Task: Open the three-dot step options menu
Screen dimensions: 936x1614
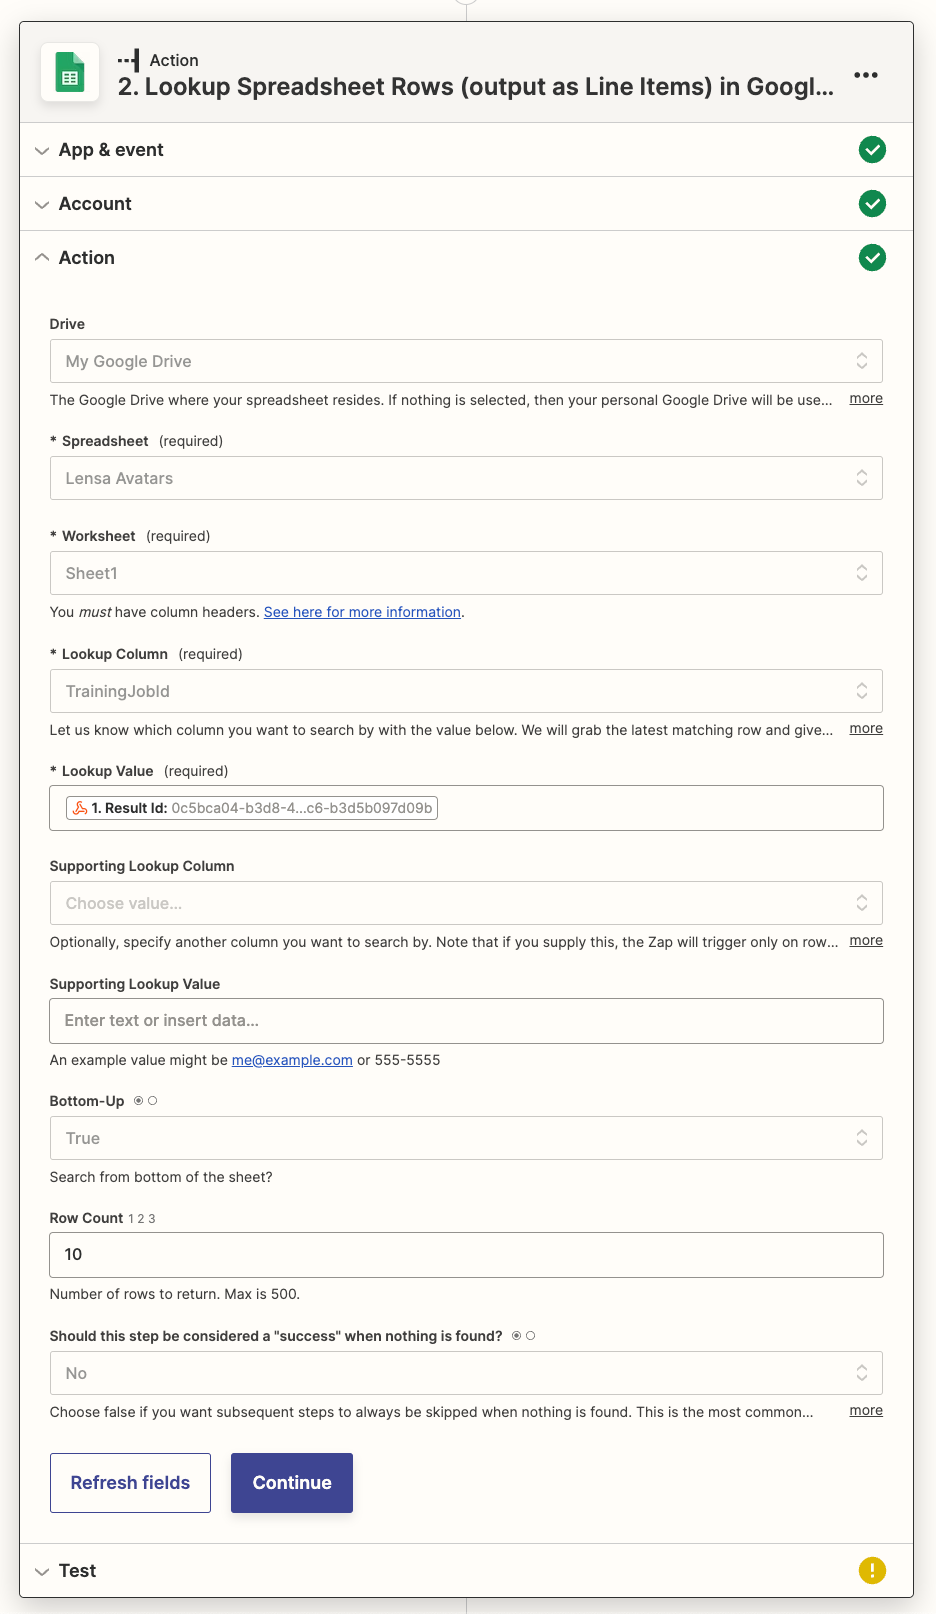Action: [866, 75]
